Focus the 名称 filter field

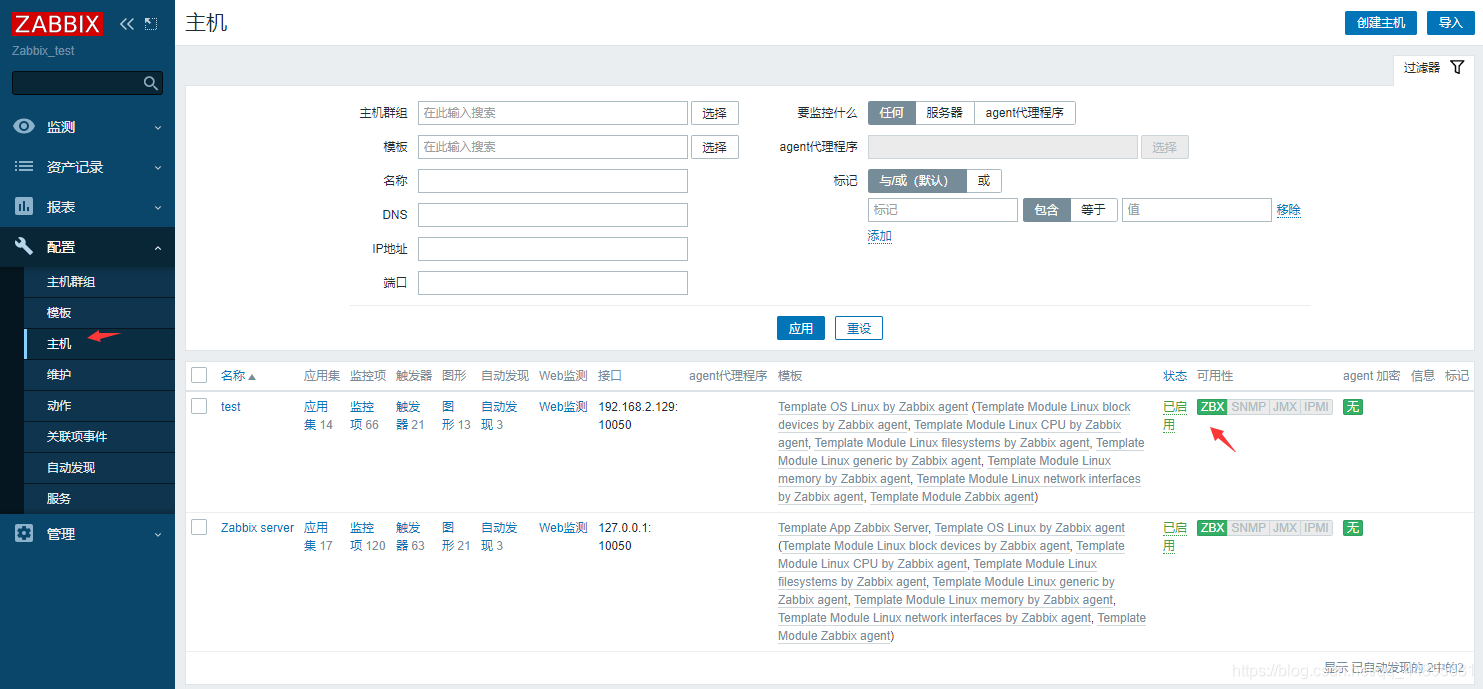click(x=553, y=181)
